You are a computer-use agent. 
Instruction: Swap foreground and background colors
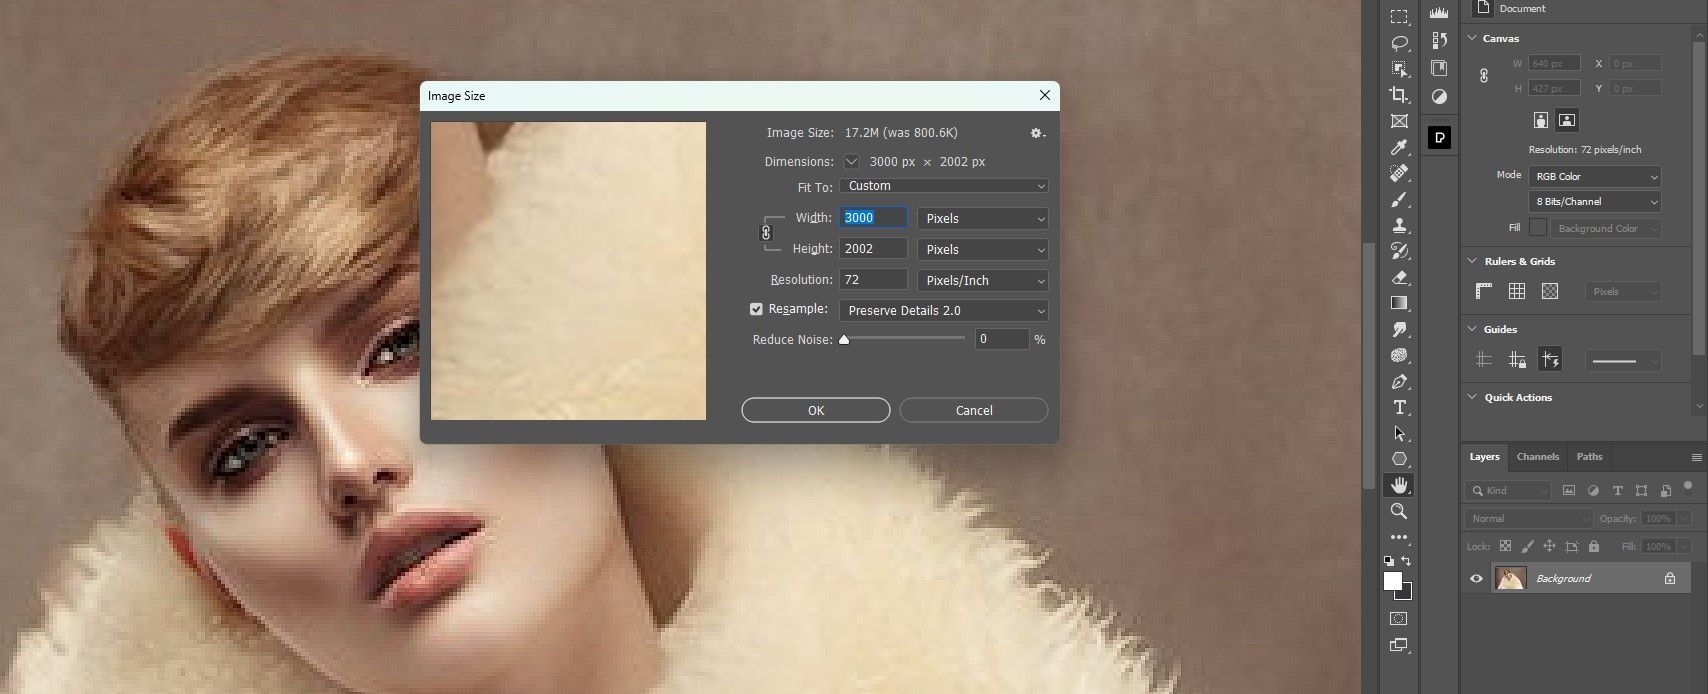pyautogui.click(x=1407, y=561)
